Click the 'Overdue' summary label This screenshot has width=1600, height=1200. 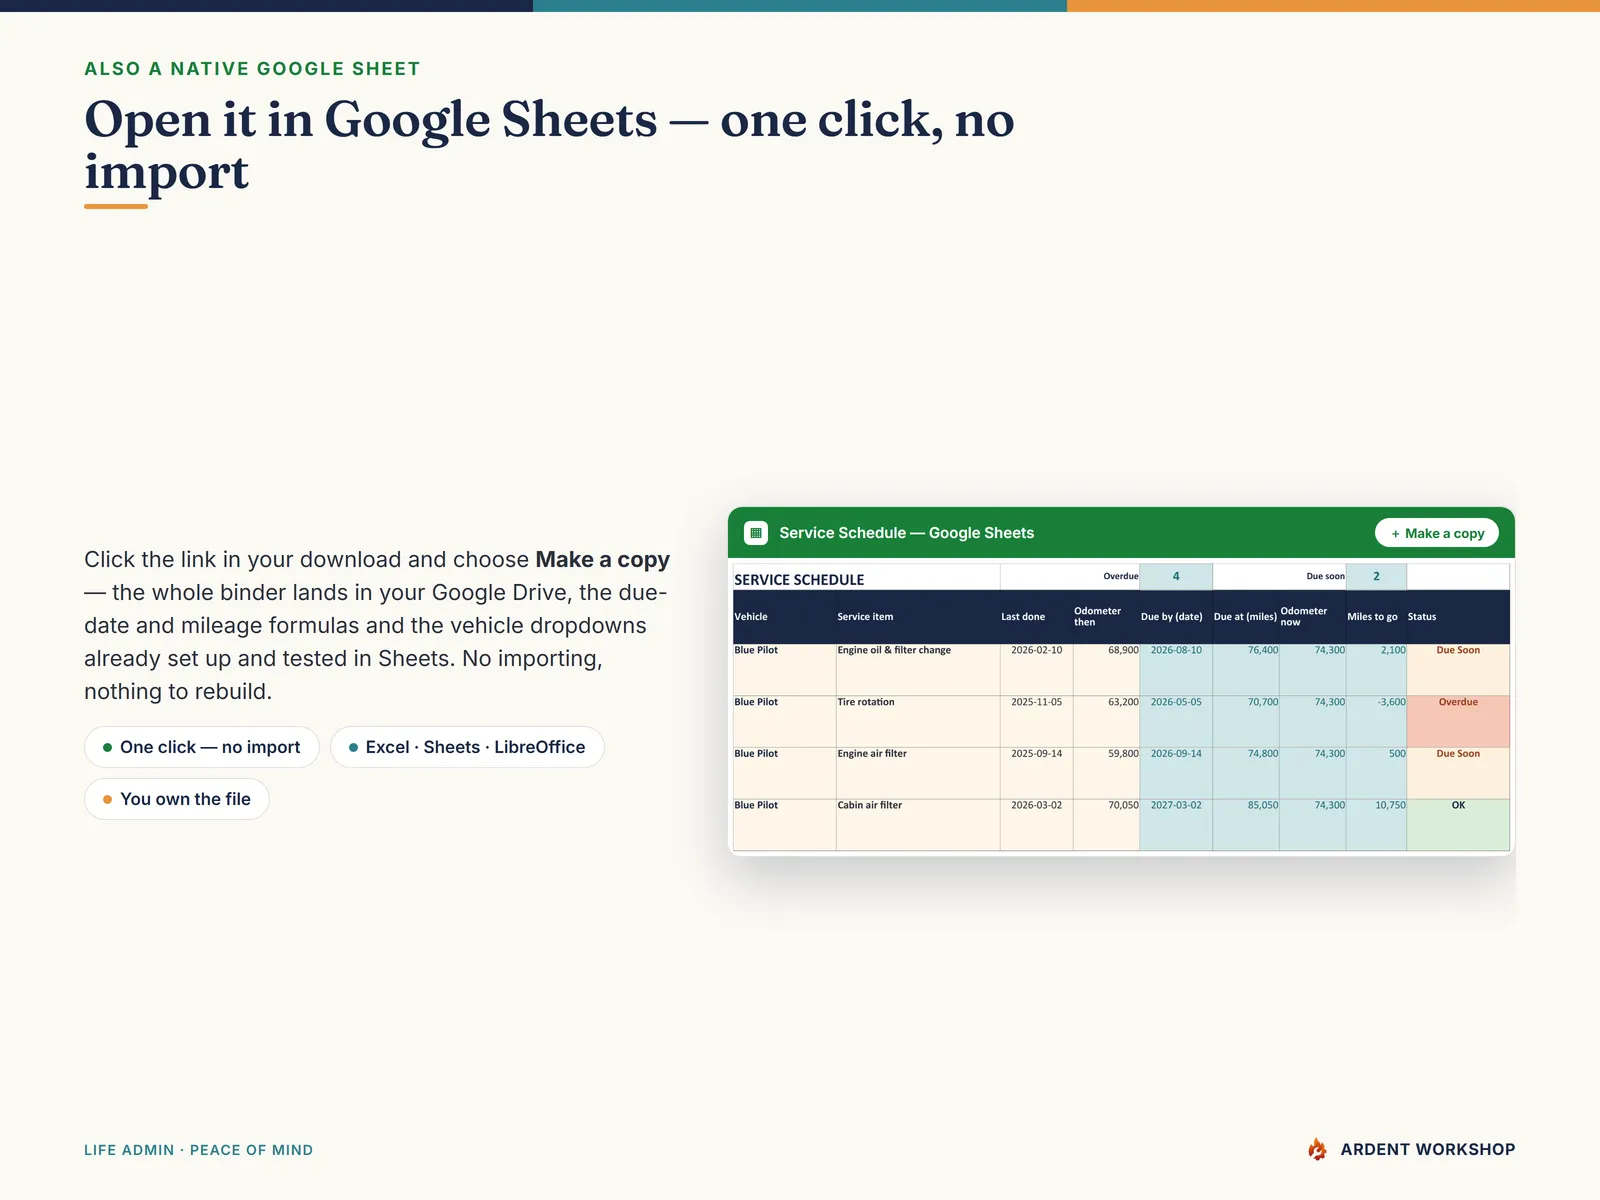point(1120,576)
